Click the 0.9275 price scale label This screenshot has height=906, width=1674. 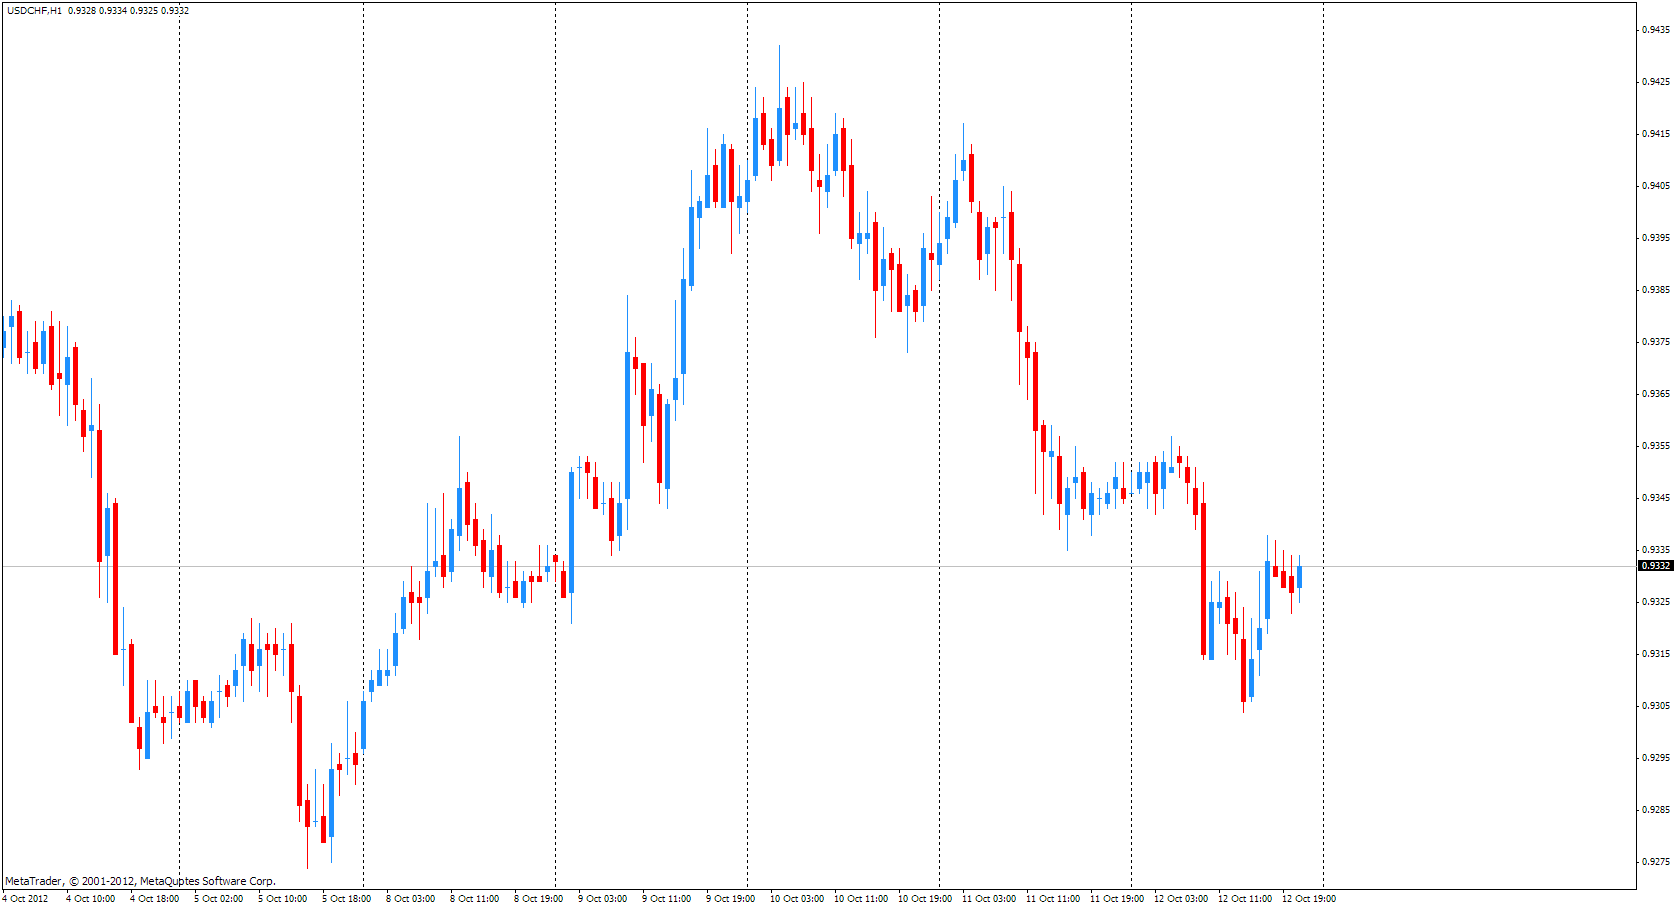tap(1657, 862)
